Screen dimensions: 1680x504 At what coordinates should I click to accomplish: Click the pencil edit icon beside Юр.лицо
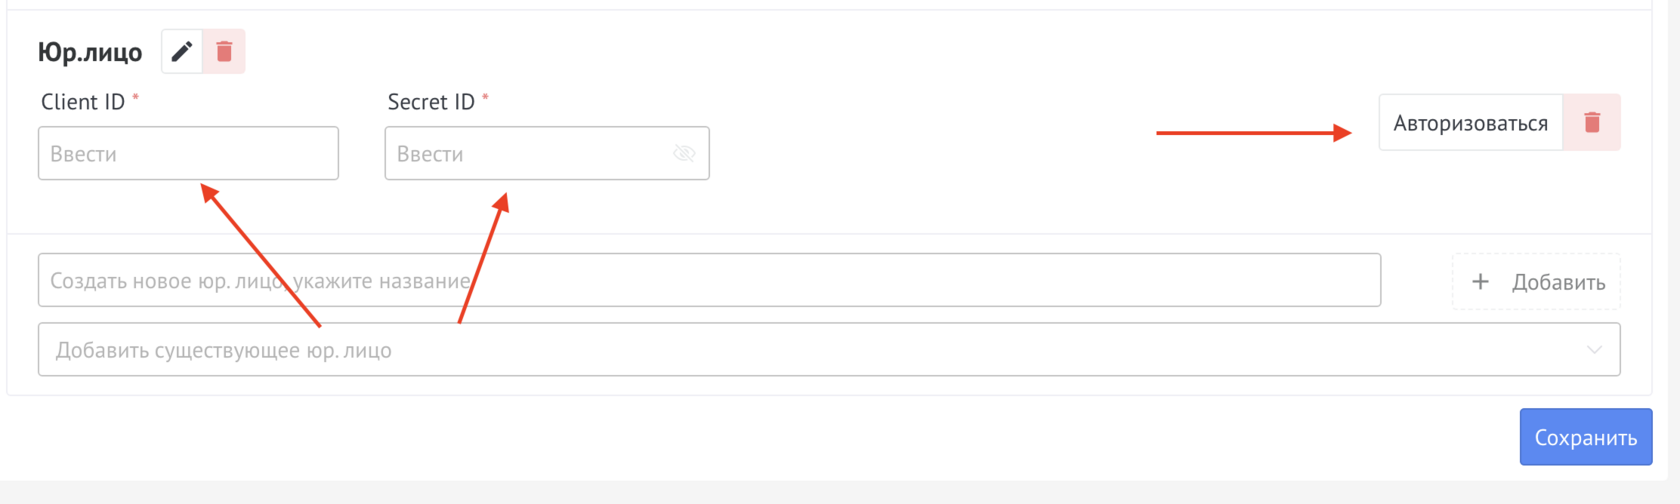point(182,51)
